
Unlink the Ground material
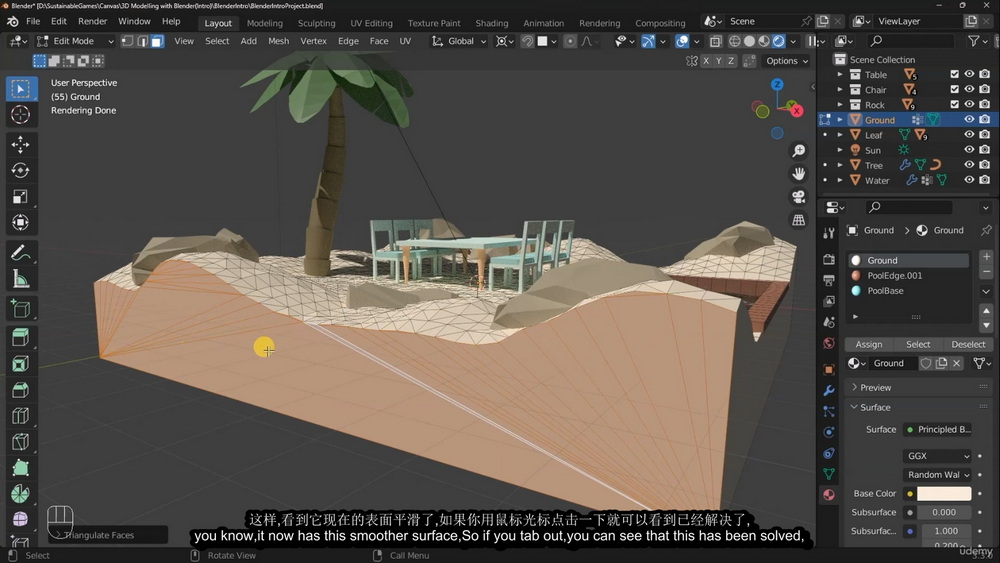956,363
